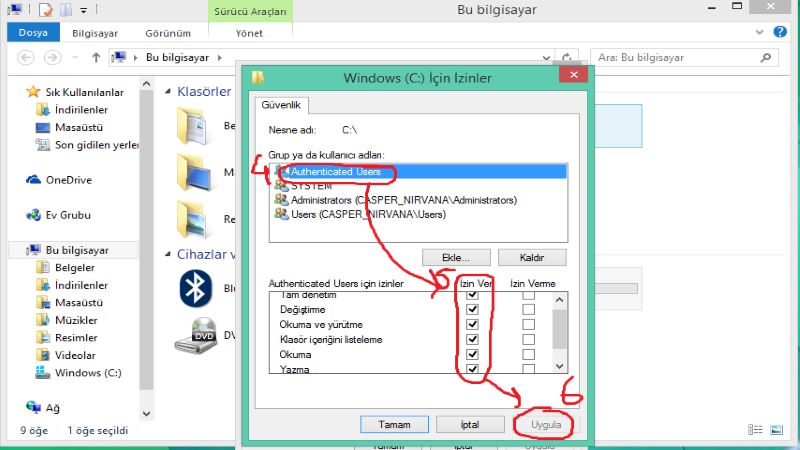Deny Değiştirme permission checkbox
The width and height of the screenshot is (800, 450).
(x=529, y=309)
